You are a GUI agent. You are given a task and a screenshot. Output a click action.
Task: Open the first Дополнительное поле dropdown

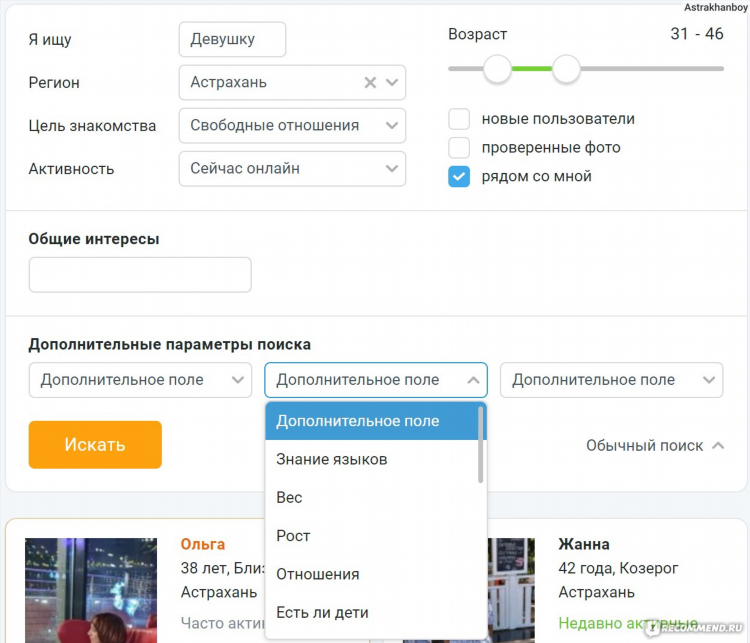[x=140, y=380]
